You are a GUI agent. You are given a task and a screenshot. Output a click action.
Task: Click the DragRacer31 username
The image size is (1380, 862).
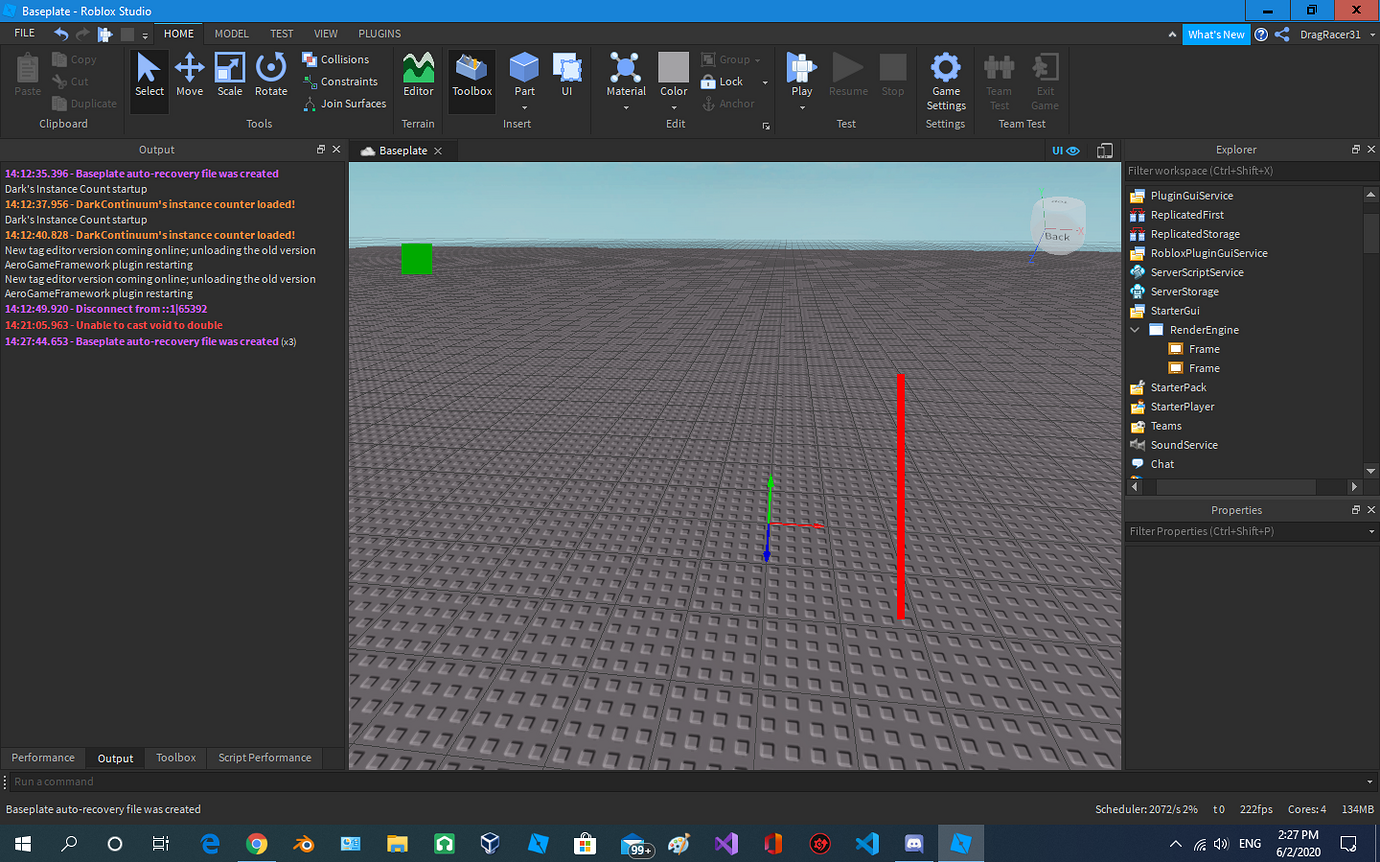click(1330, 34)
